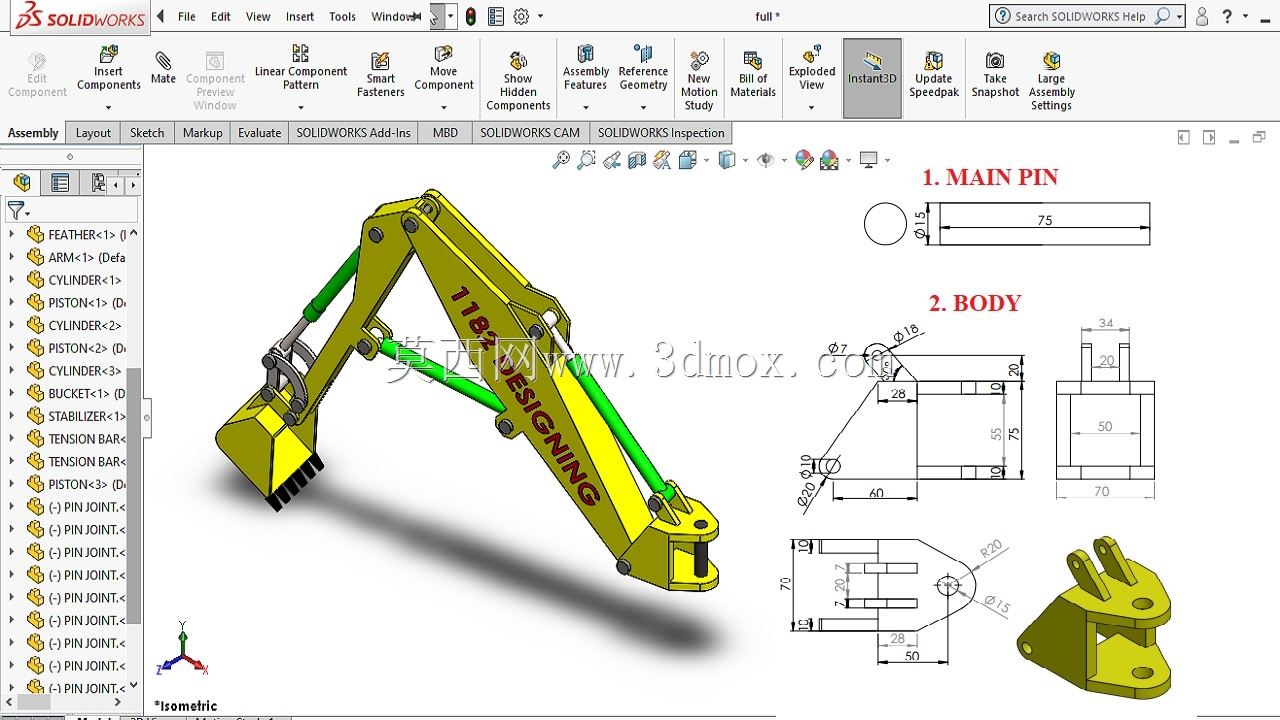Expand the STABILIZER<1> tree node
Image resolution: width=1280 pixels, height=720 pixels.
point(12,416)
